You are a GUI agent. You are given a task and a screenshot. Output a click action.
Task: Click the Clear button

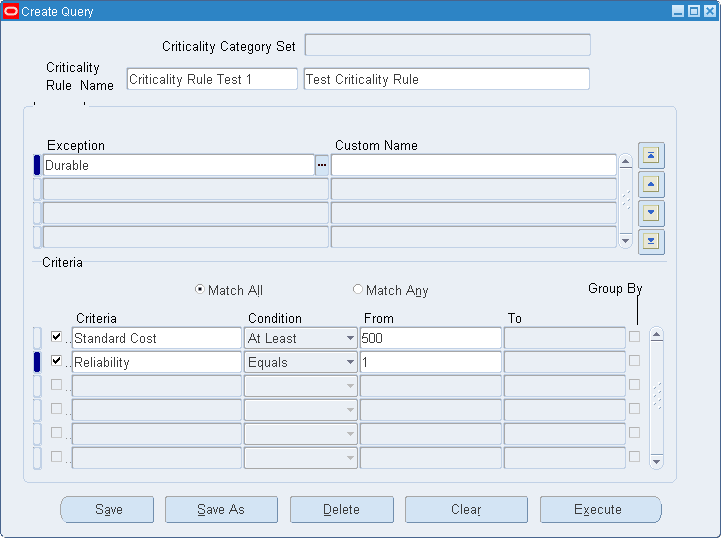[466, 509]
